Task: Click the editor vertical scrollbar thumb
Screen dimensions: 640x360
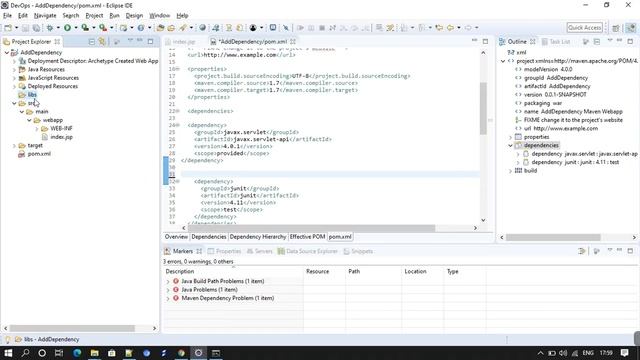Action: click(x=483, y=108)
